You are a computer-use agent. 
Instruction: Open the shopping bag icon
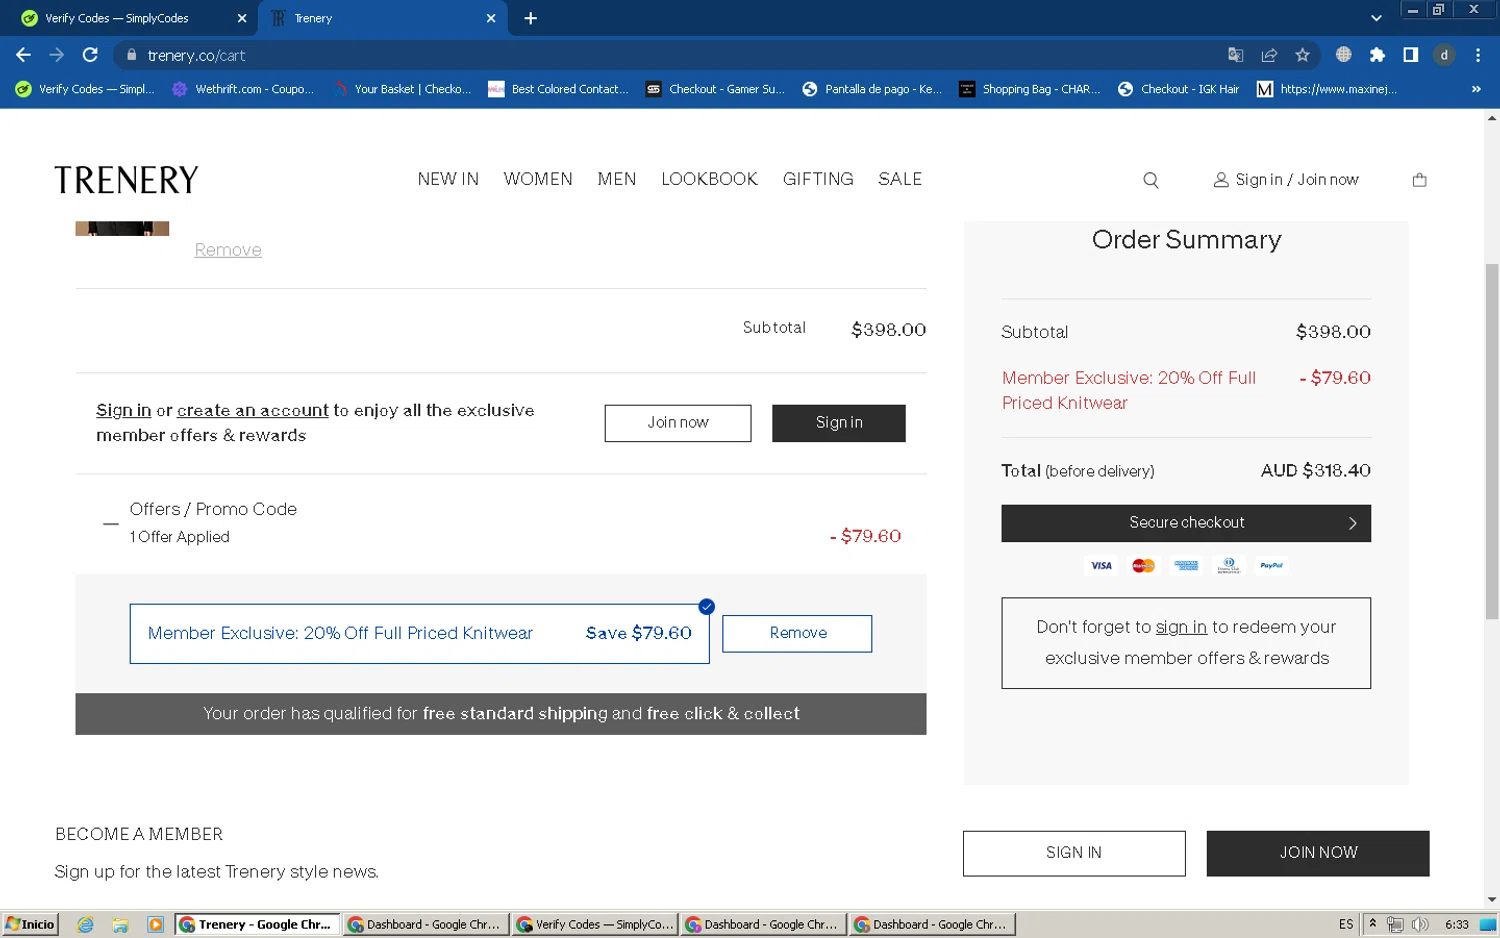click(1419, 180)
